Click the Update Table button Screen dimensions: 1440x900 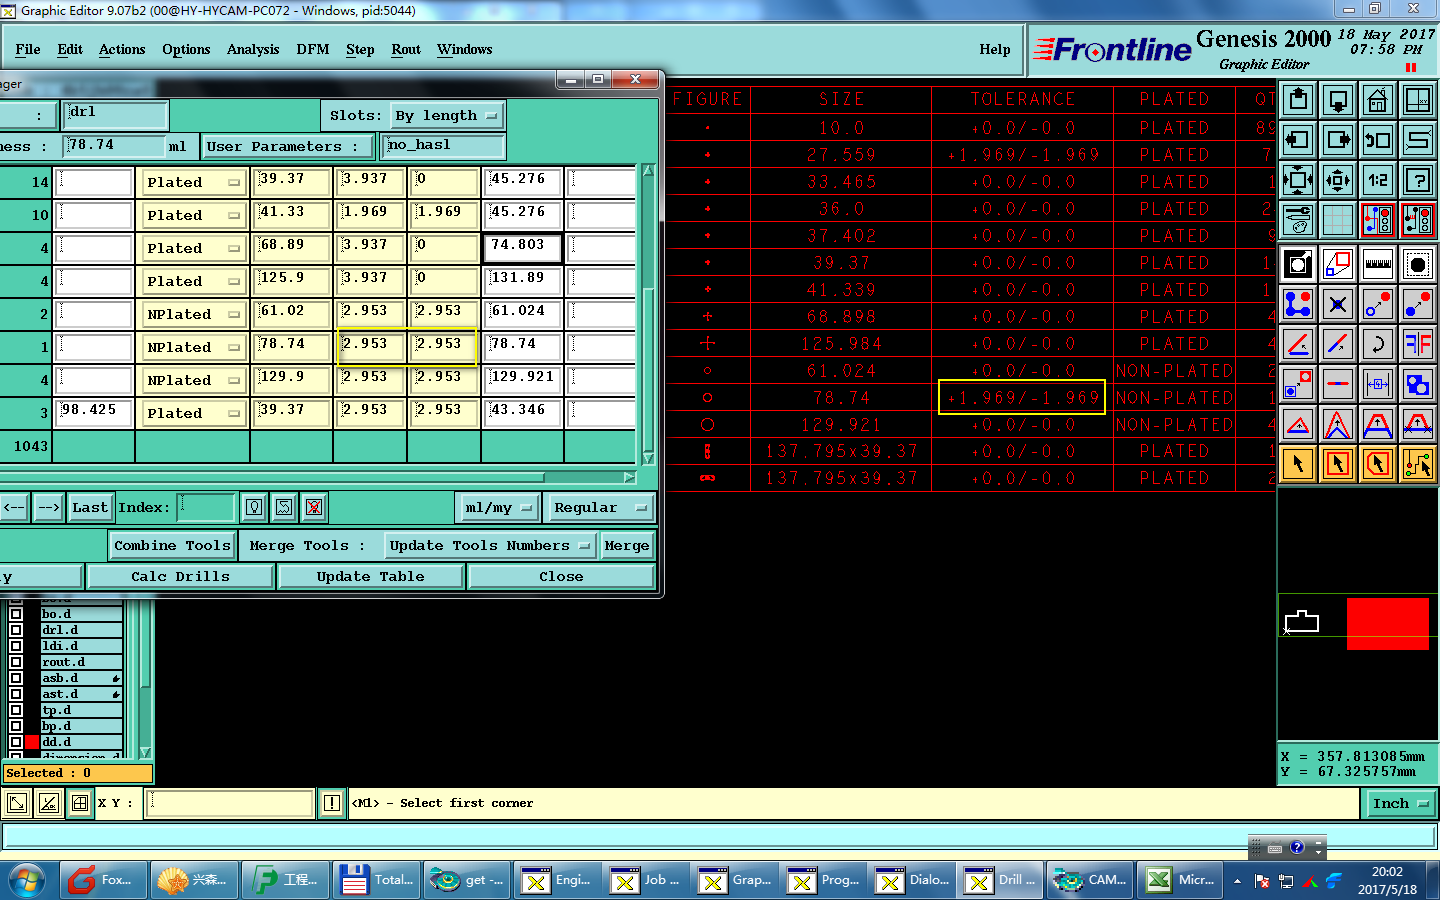[370, 577]
